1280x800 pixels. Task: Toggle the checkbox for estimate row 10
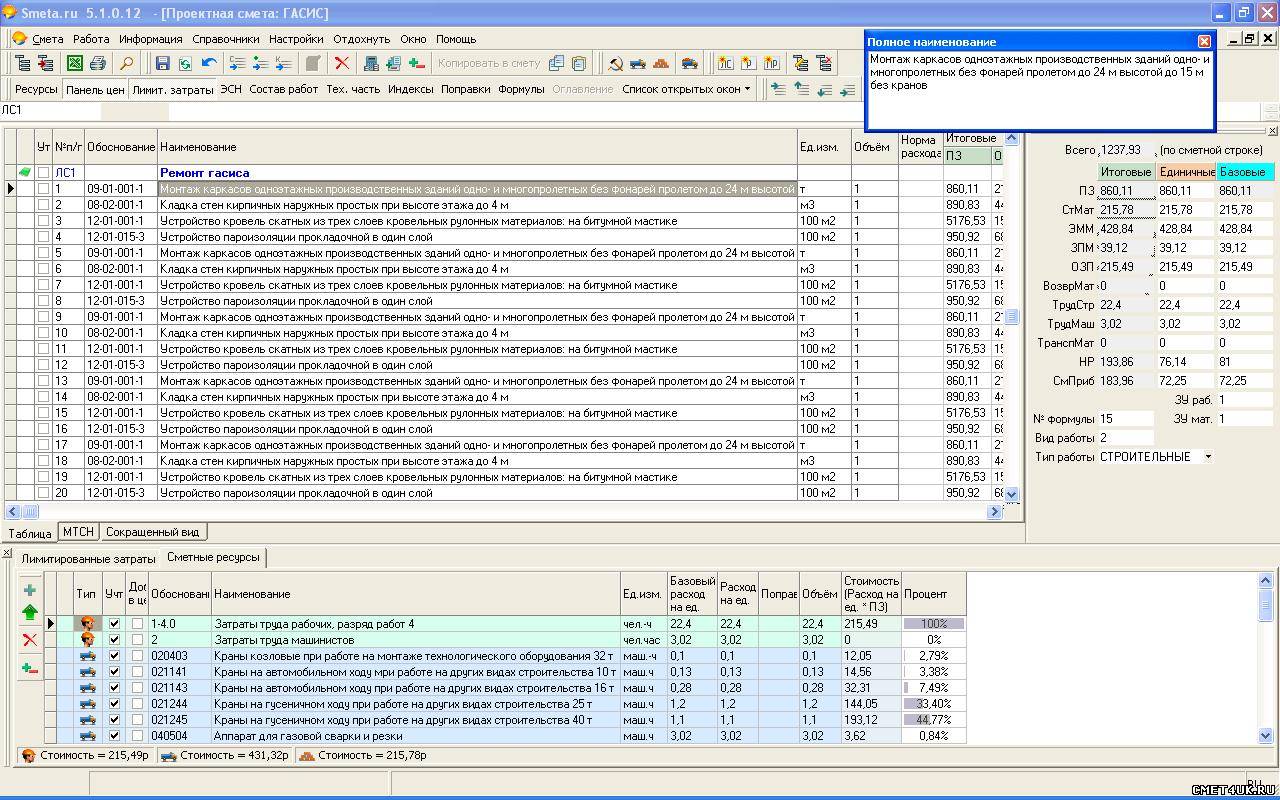click(43, 333)
